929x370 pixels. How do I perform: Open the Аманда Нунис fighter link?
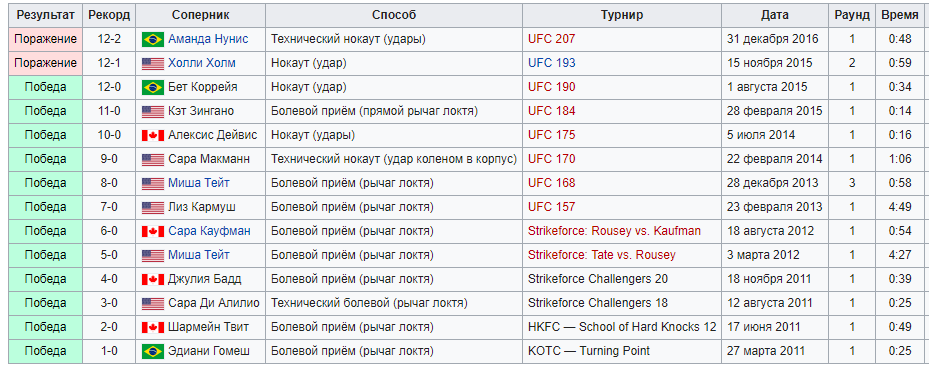[208, 39]
